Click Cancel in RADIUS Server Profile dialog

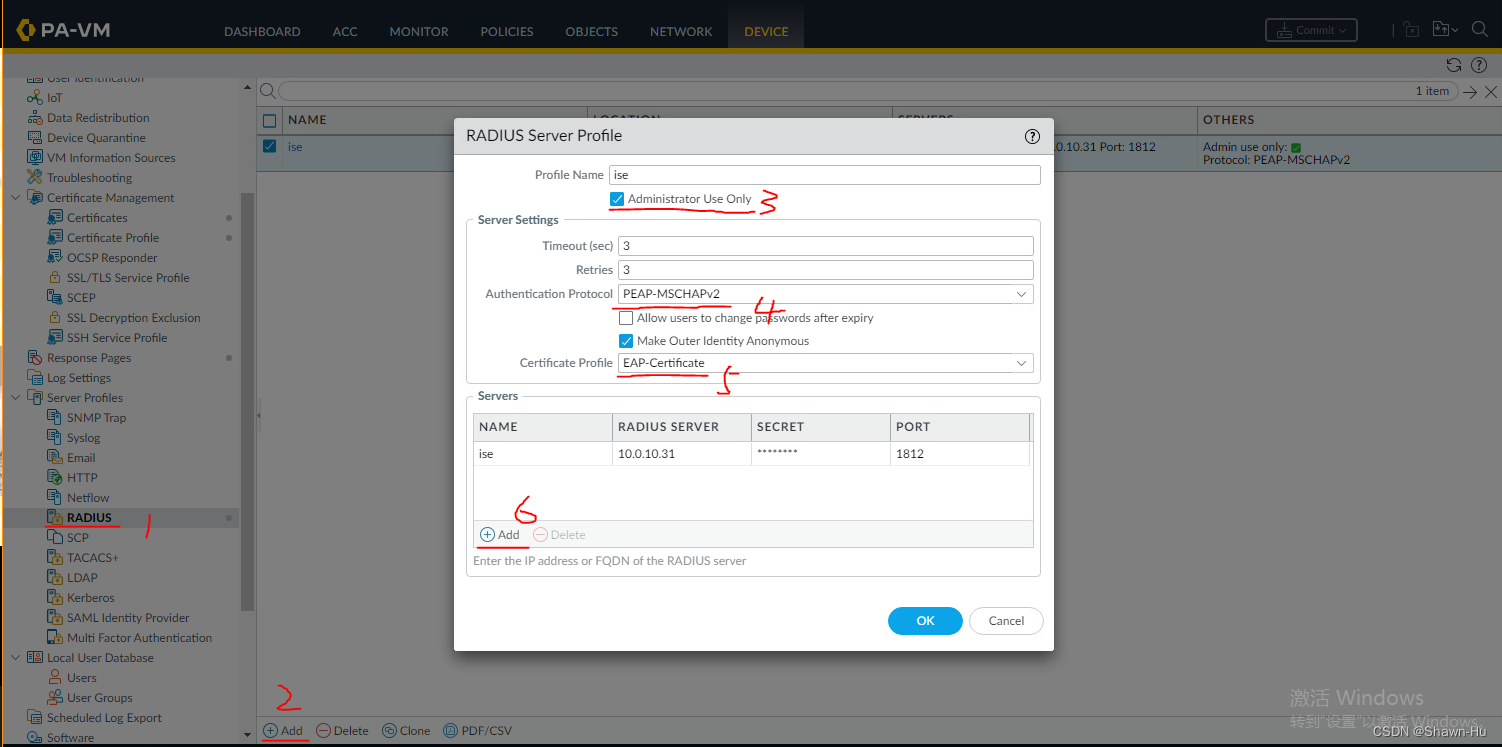[x=1006, y=621]
